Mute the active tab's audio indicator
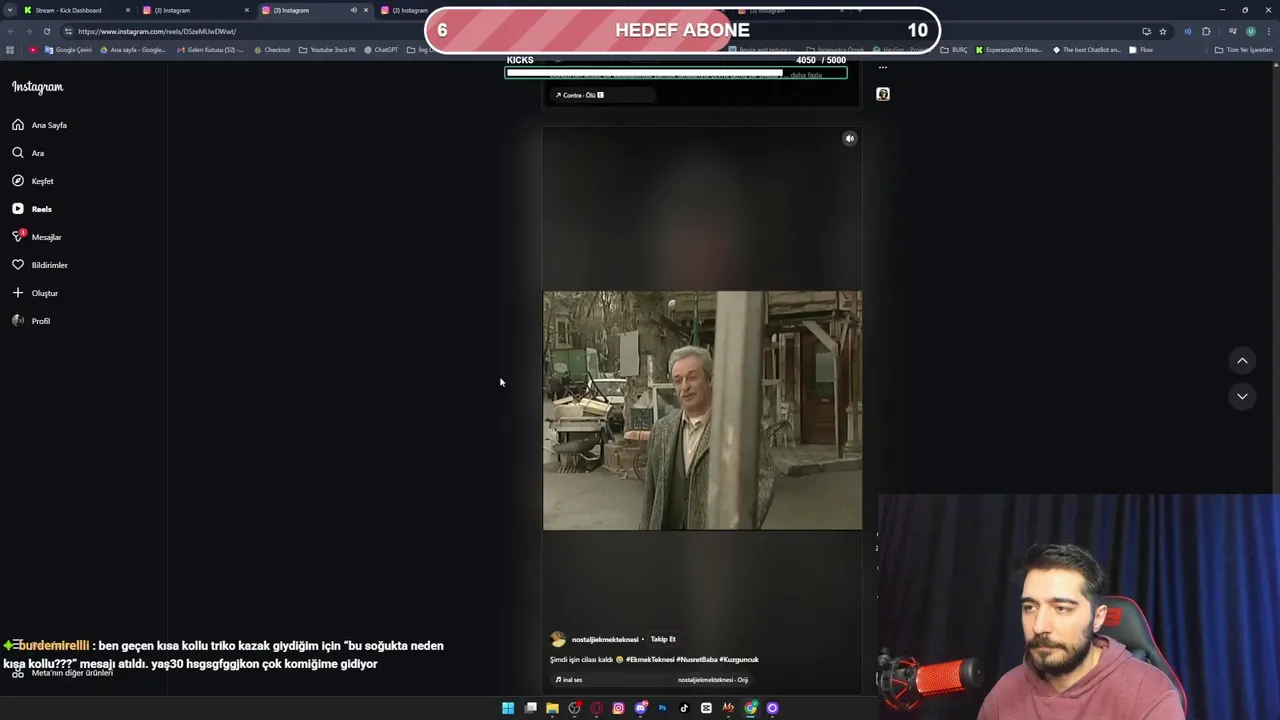1280x720 pixels. point(353,10)
